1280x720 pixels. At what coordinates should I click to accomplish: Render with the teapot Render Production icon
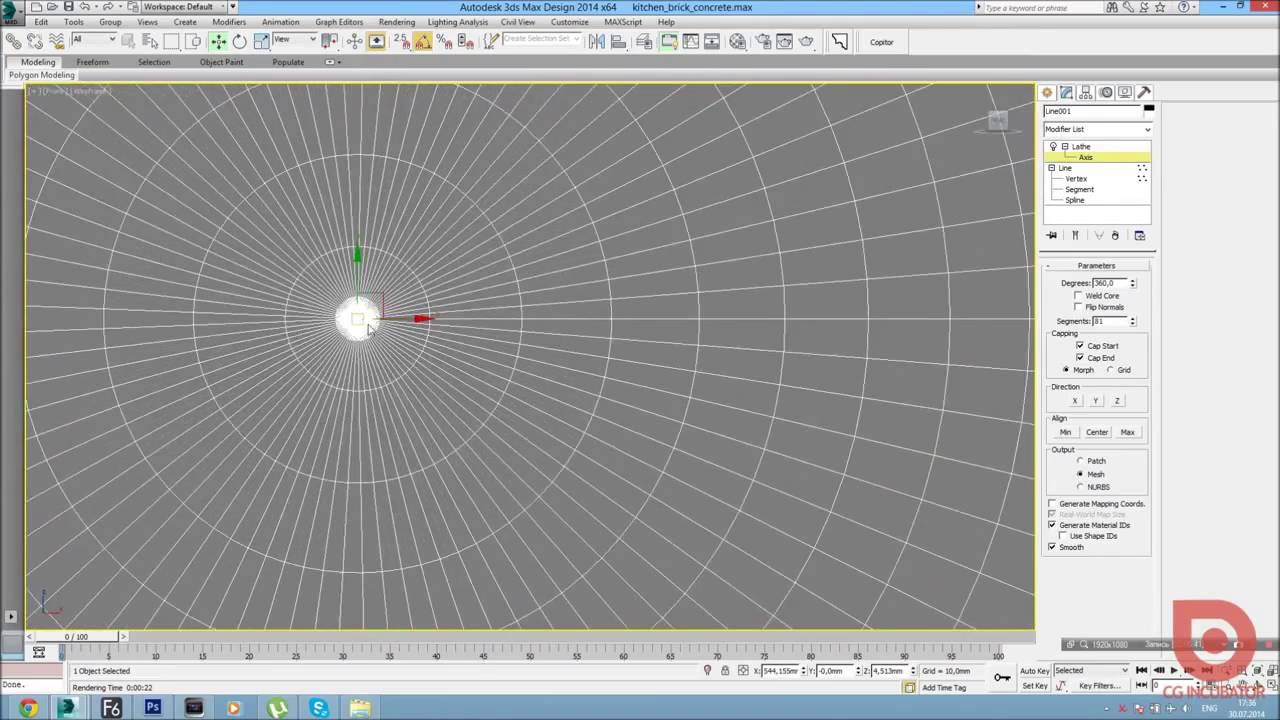click(807, 41)
